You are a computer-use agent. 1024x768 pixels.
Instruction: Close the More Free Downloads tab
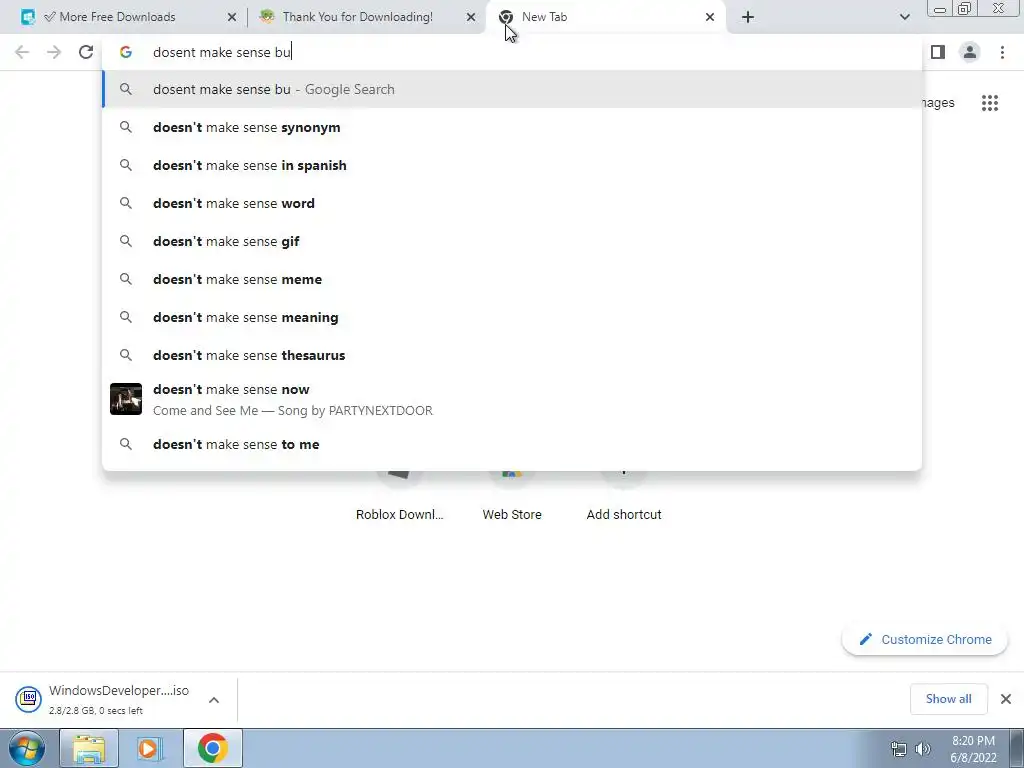tap(232, 17)
